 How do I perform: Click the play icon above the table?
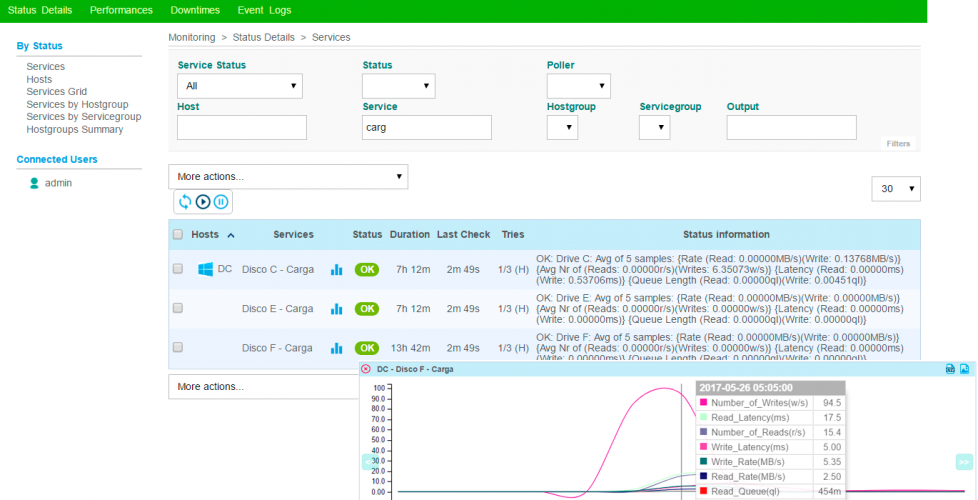(x=203, y=201)
